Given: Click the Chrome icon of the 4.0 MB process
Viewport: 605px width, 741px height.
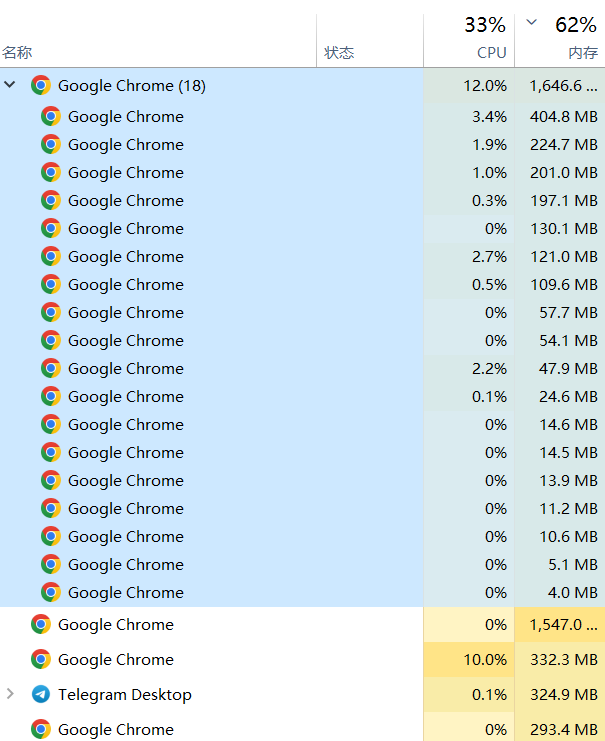Looking at the screenshot, I should coord(51,592).
